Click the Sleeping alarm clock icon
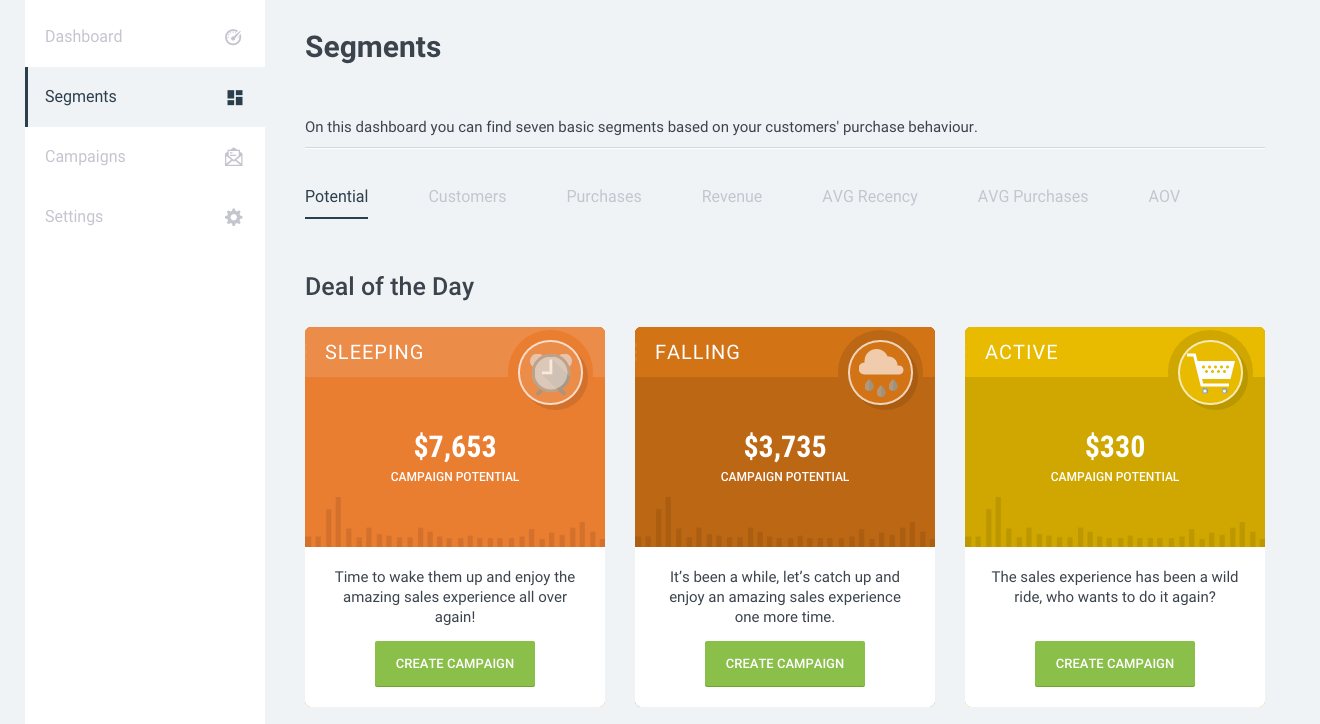Viewport: 1320px width, 724px height. (551, 373)
